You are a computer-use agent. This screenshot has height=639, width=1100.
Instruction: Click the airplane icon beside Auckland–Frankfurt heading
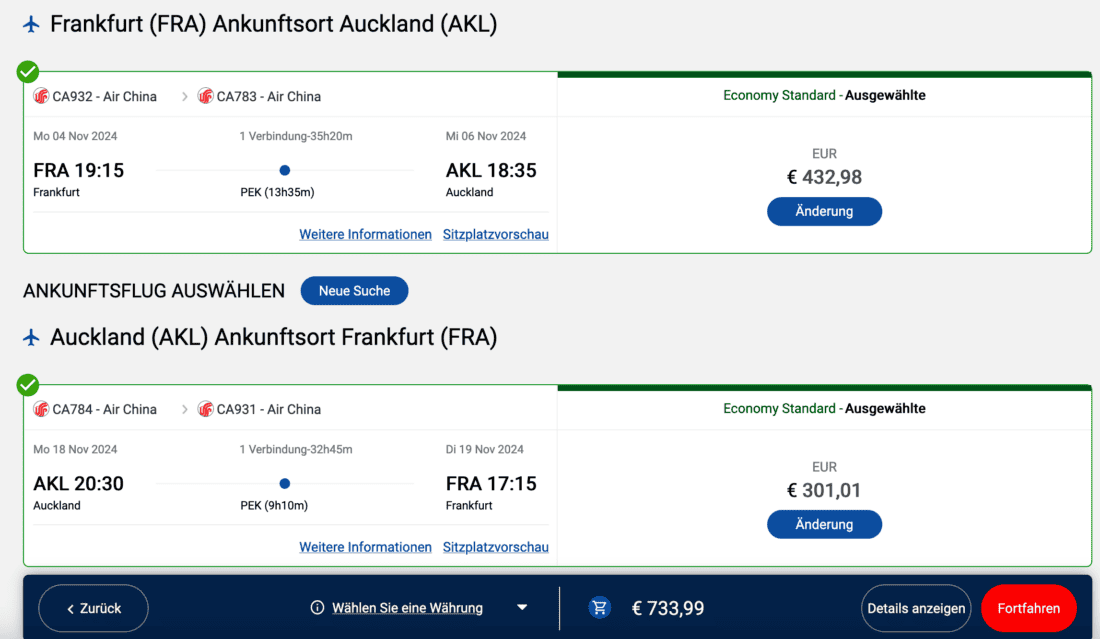click(31, 337)
